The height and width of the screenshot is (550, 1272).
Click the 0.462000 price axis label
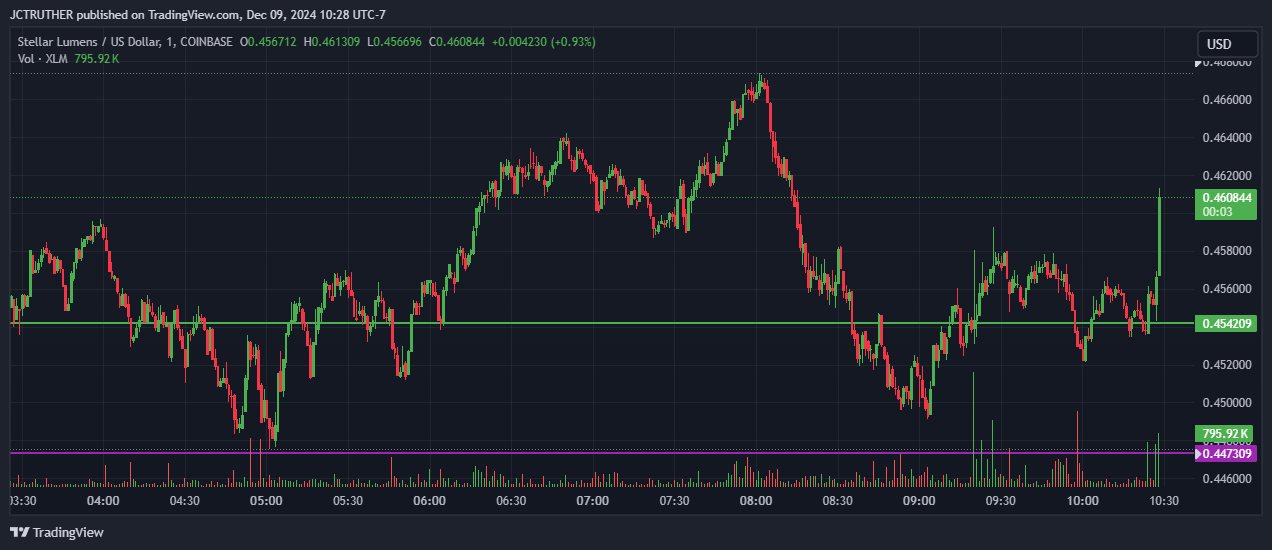1226,176
